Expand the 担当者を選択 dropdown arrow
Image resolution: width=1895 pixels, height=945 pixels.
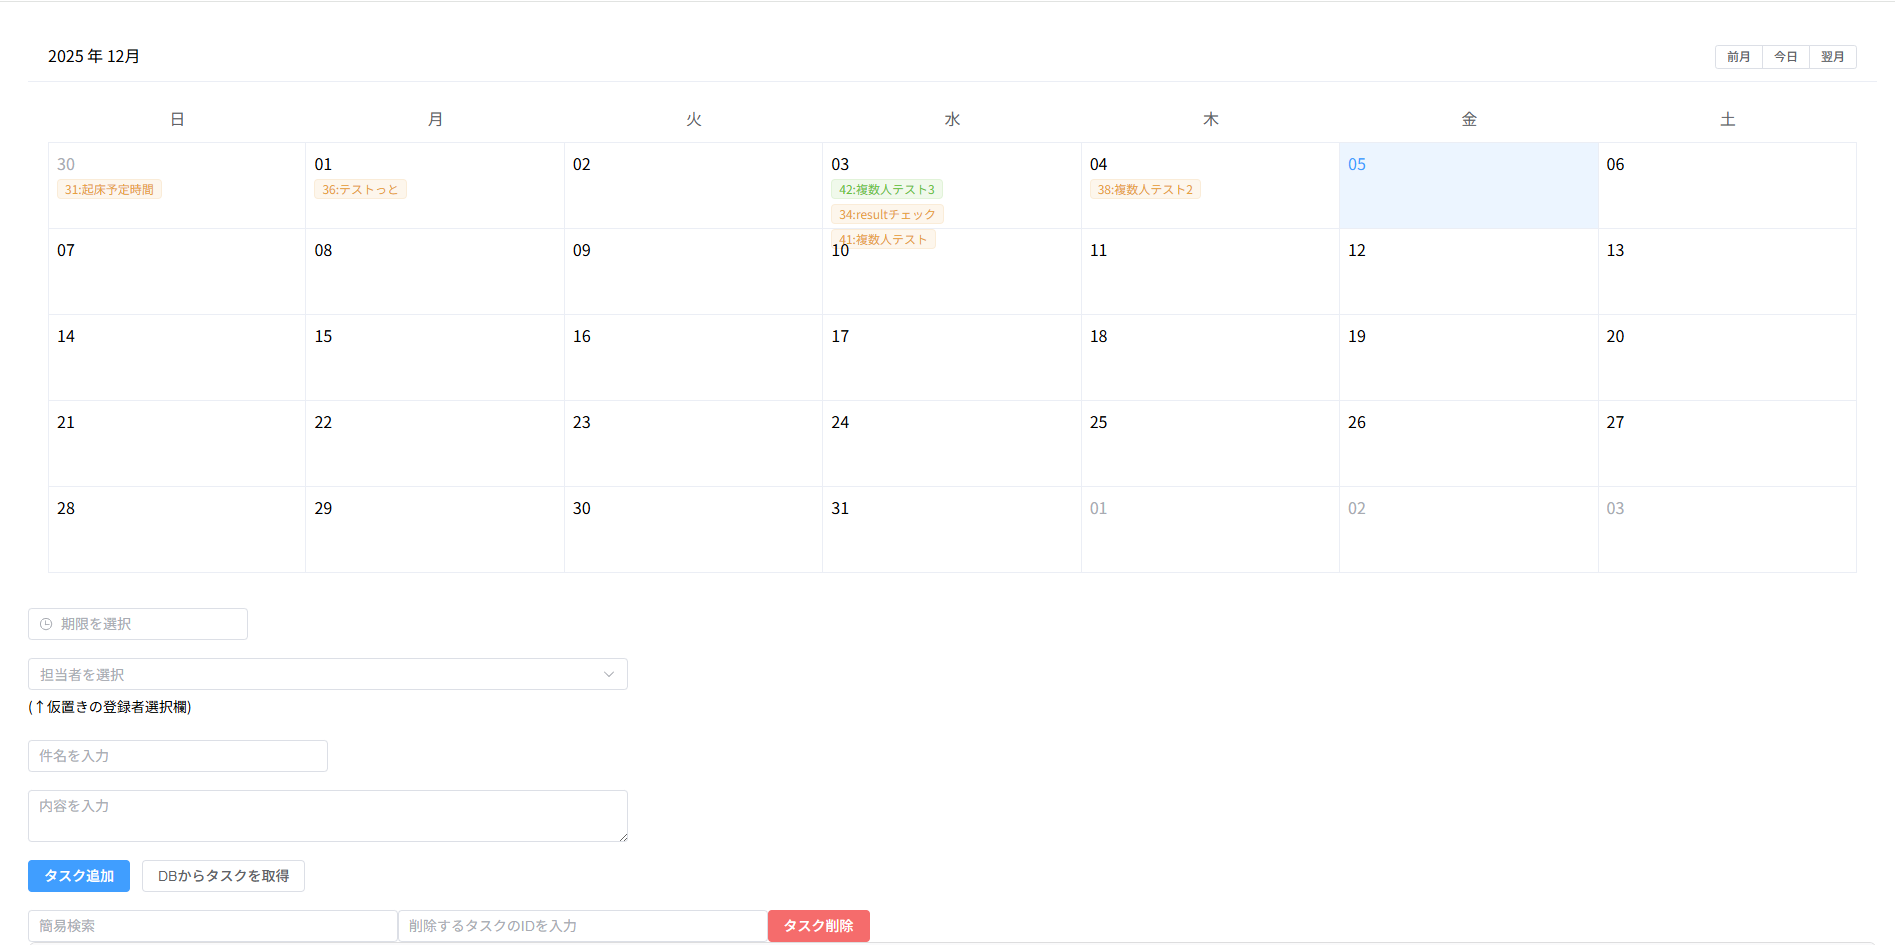click(608, 674)
